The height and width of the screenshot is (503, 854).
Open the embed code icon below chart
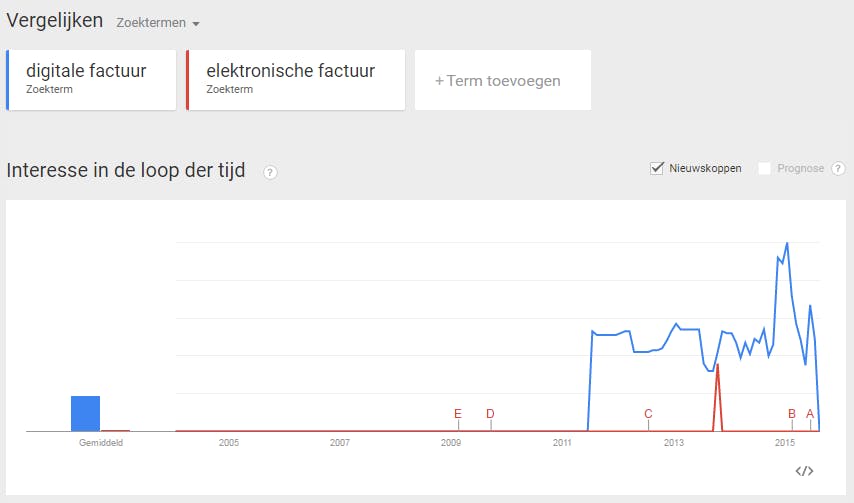[x=804, y=471]
